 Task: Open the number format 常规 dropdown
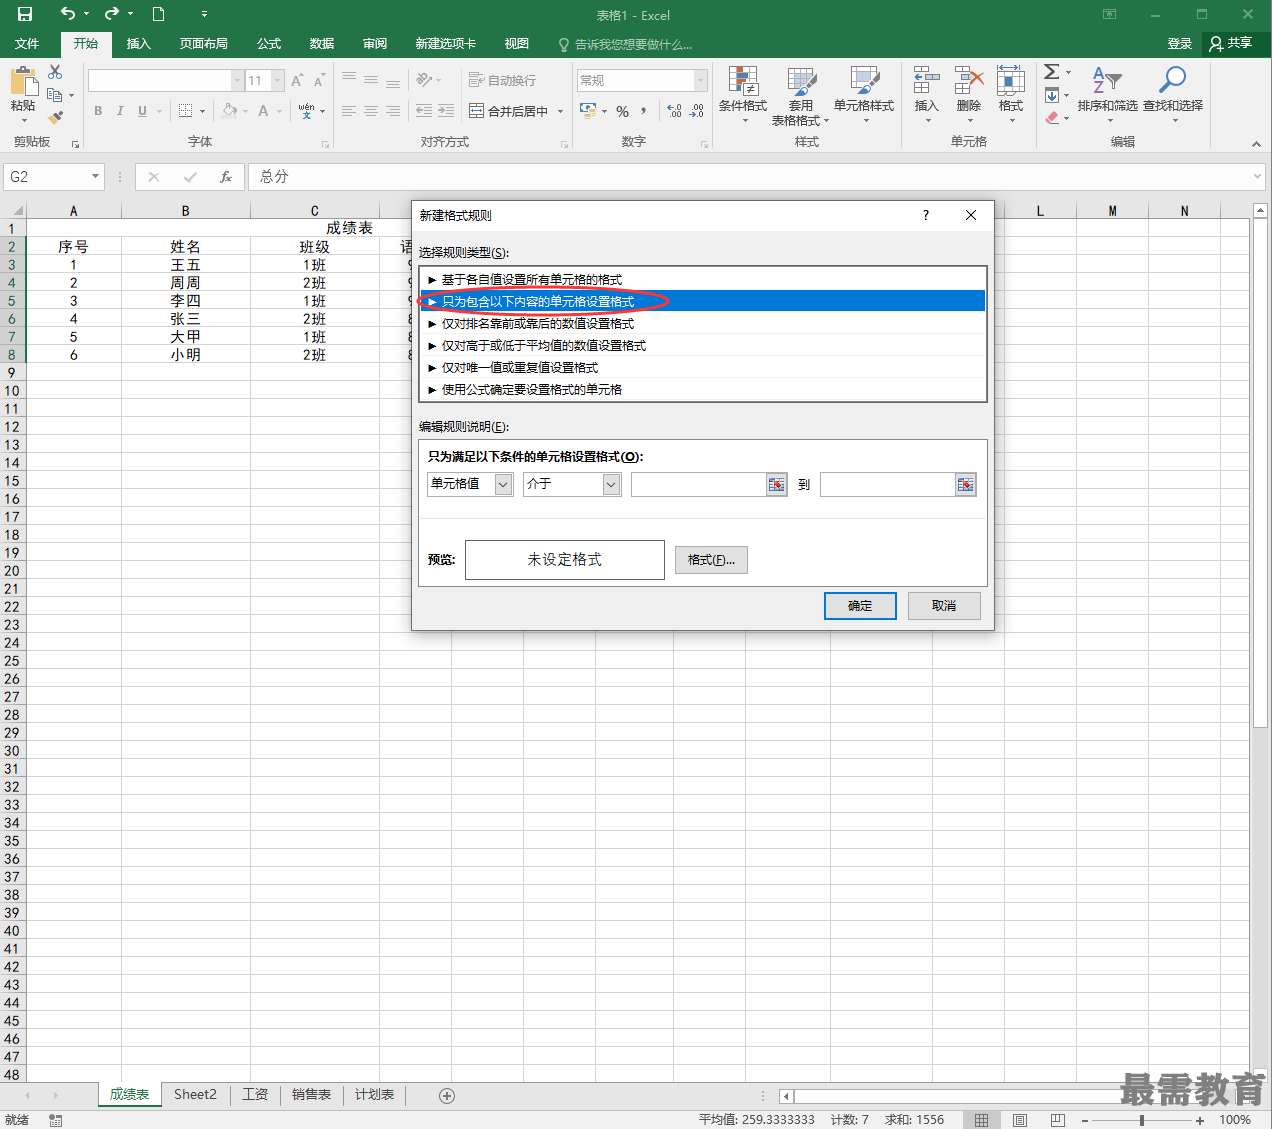click(x=700, y=80)
